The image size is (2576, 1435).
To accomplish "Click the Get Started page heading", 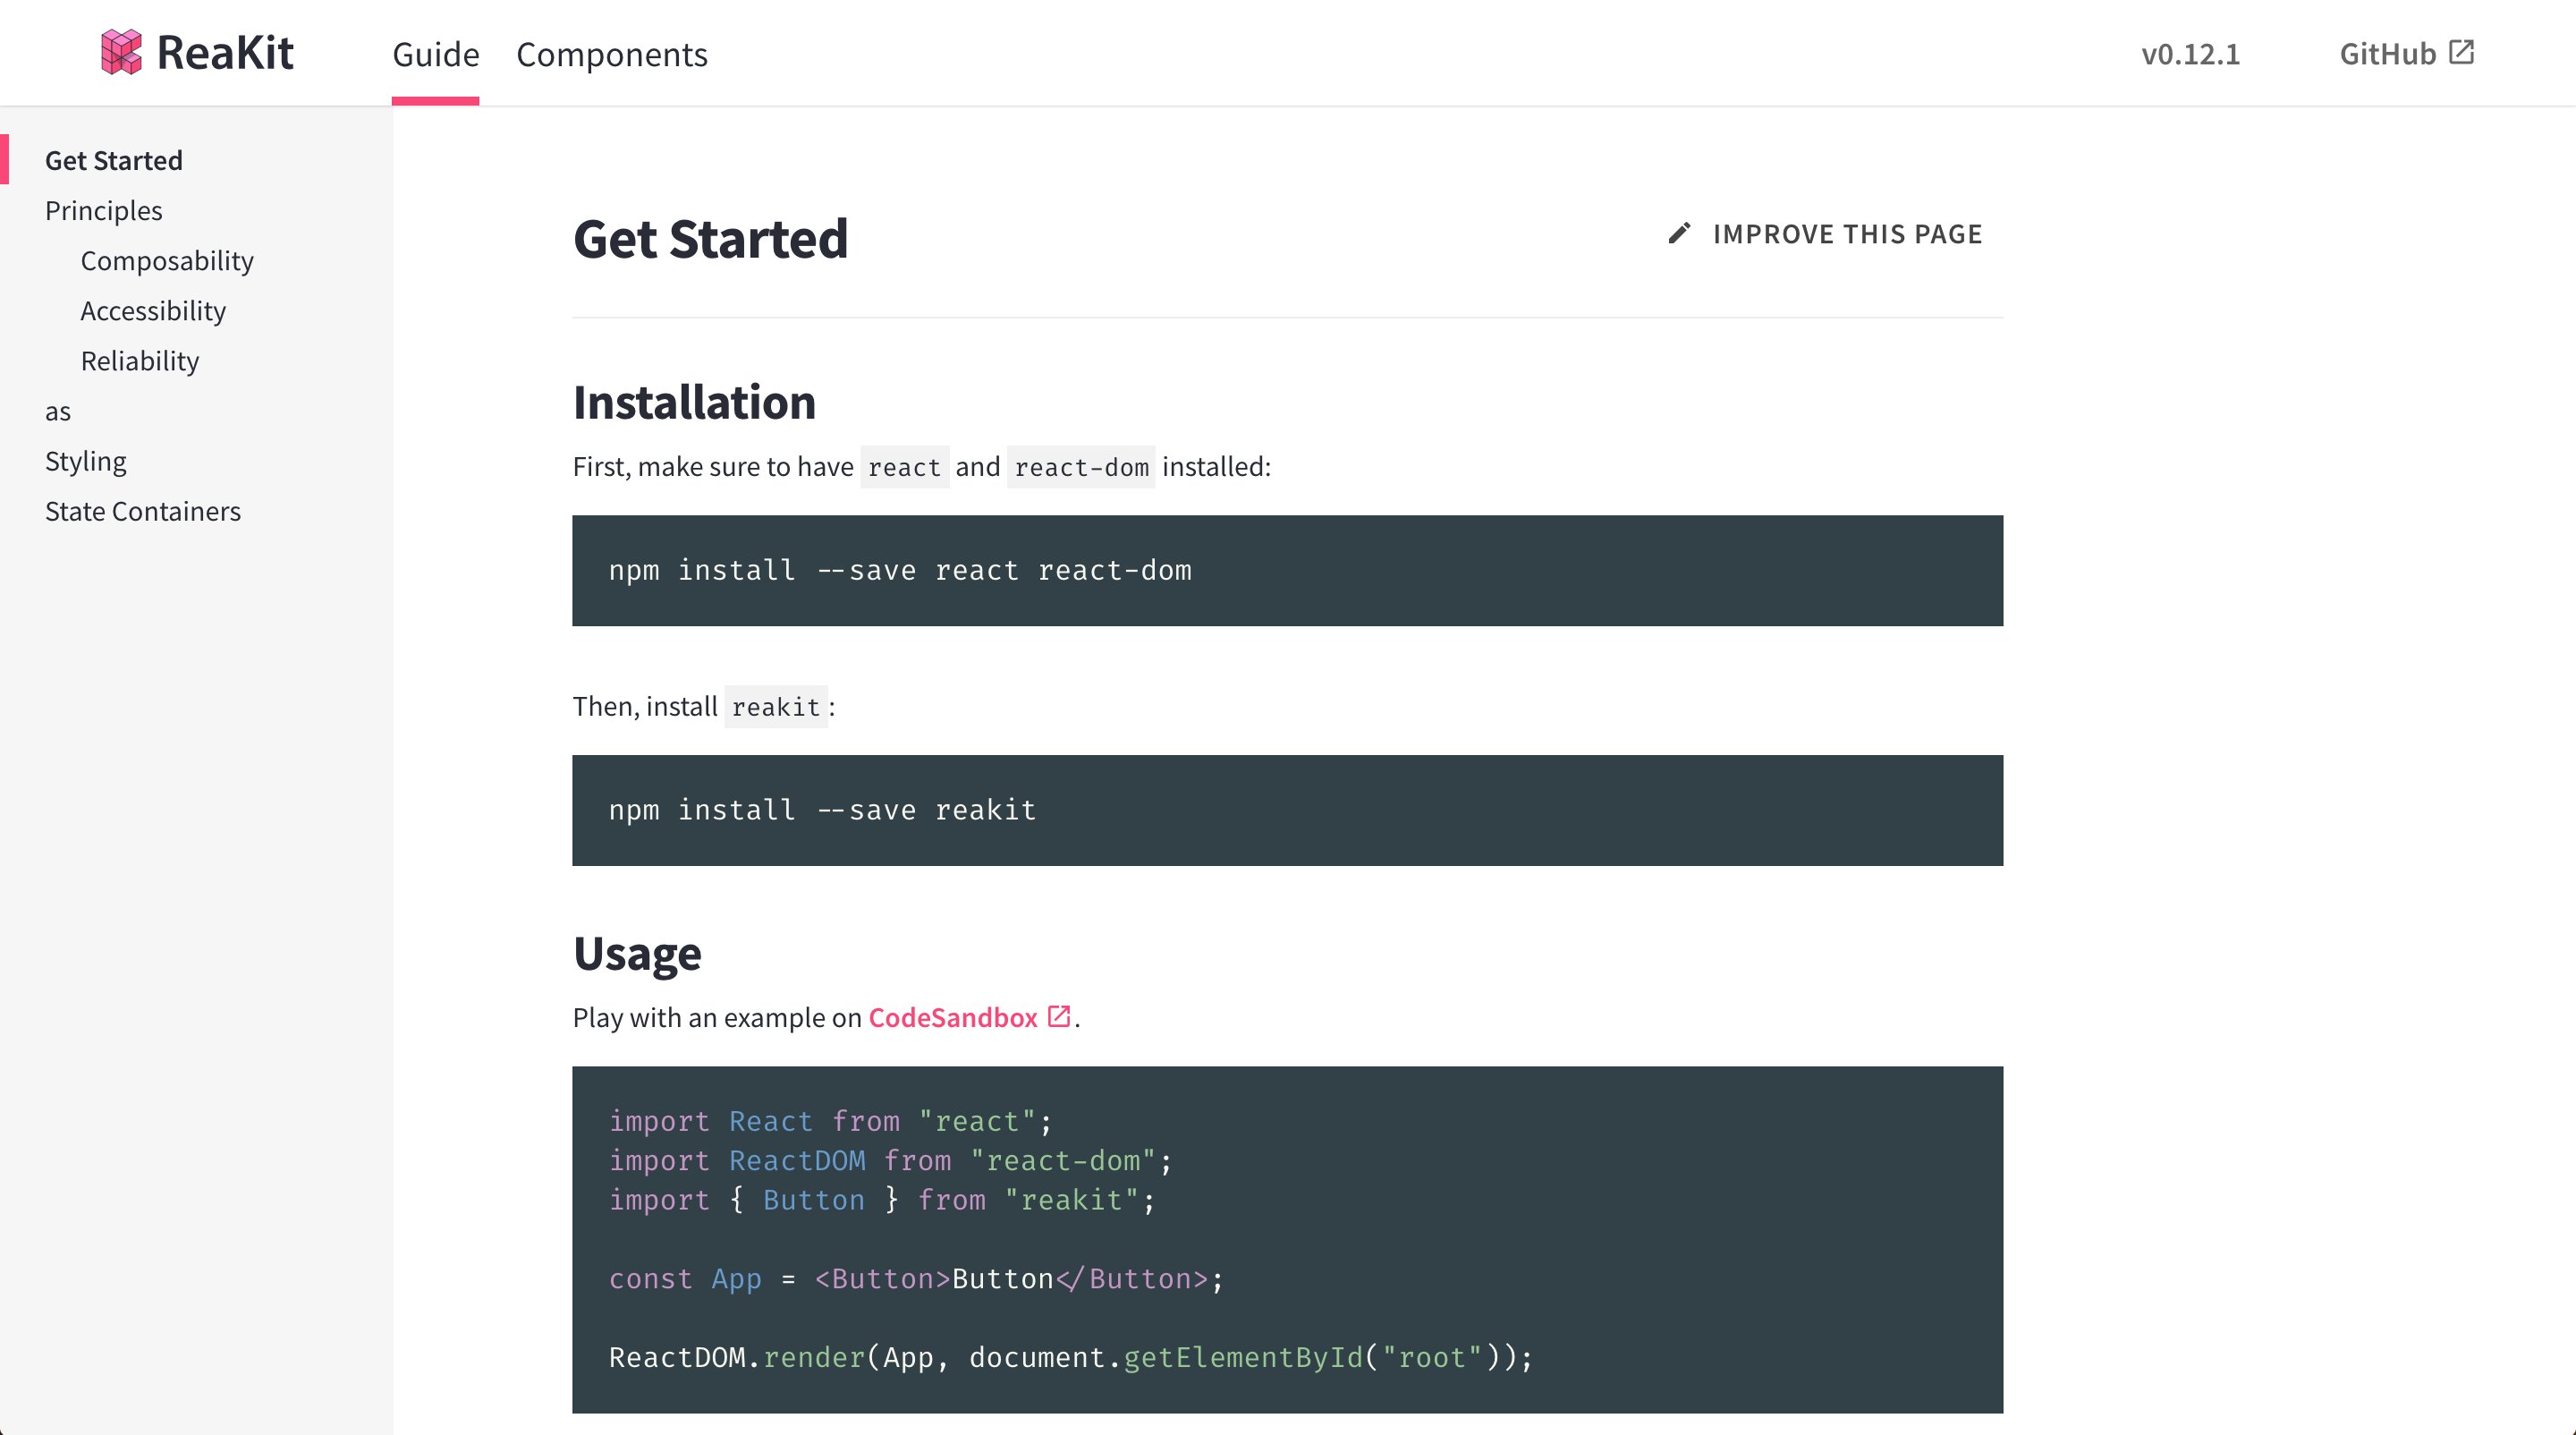I will tap(710, 239).
